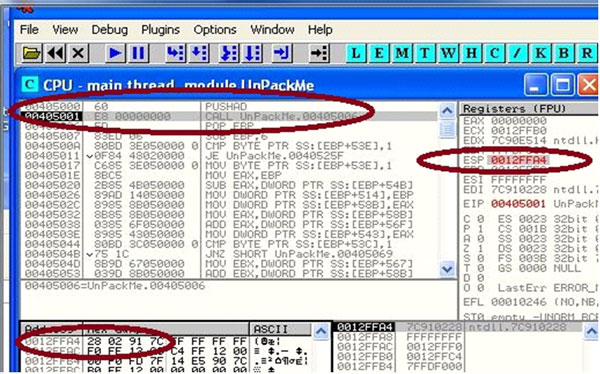The height and width of the screenshot is (374, 600).
Task: Select address 0040501E row
Action: [x=229, y=176]
